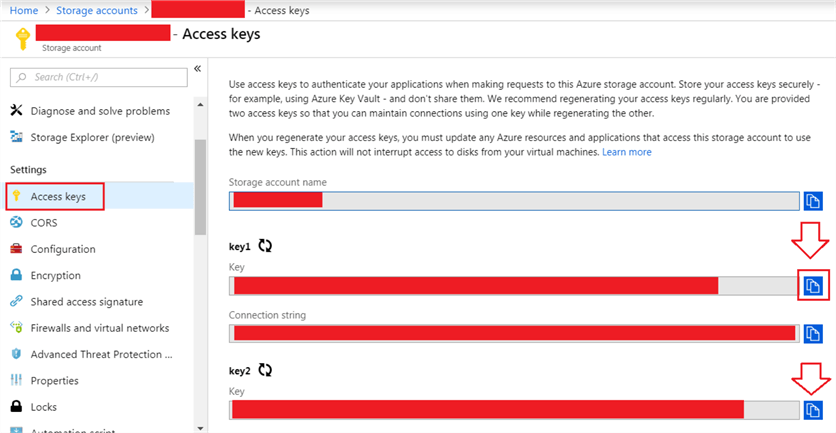Copy the key1 Key value

[813, 287]
